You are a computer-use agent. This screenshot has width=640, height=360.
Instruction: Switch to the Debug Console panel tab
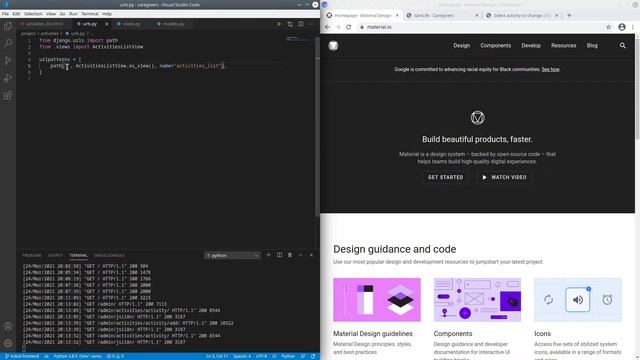tap(109, 256)
